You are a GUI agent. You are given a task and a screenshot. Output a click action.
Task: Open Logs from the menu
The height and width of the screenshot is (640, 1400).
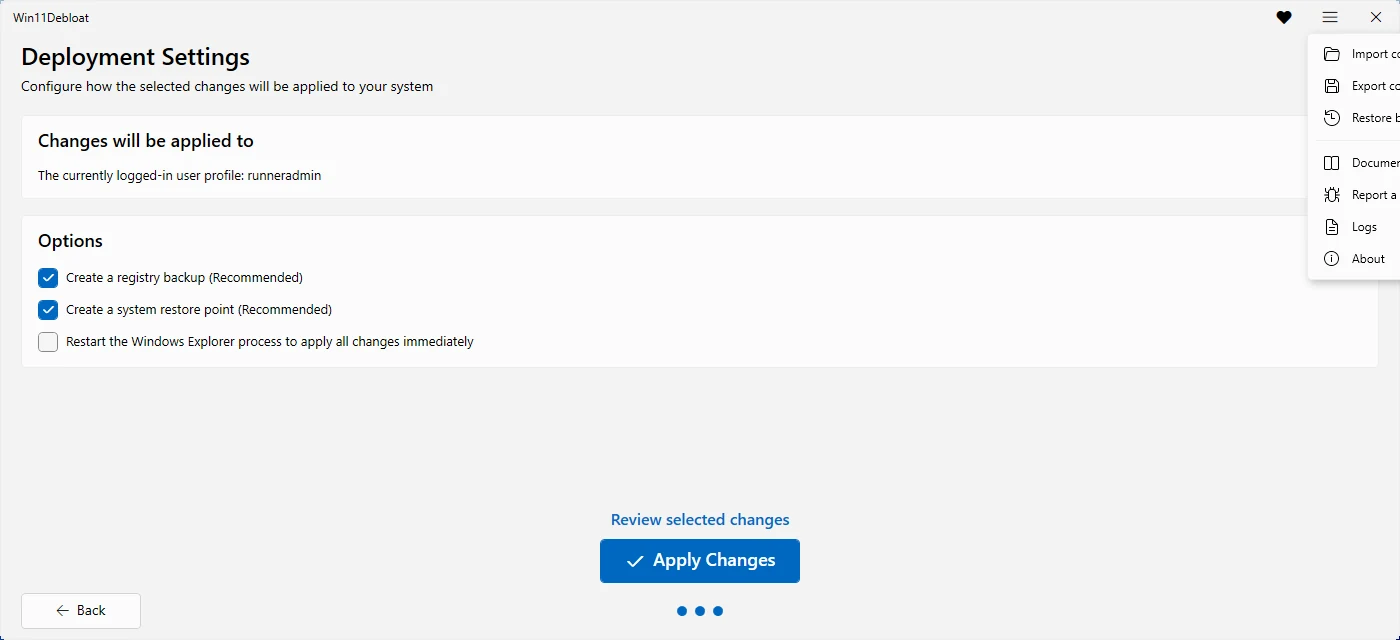1355,227
